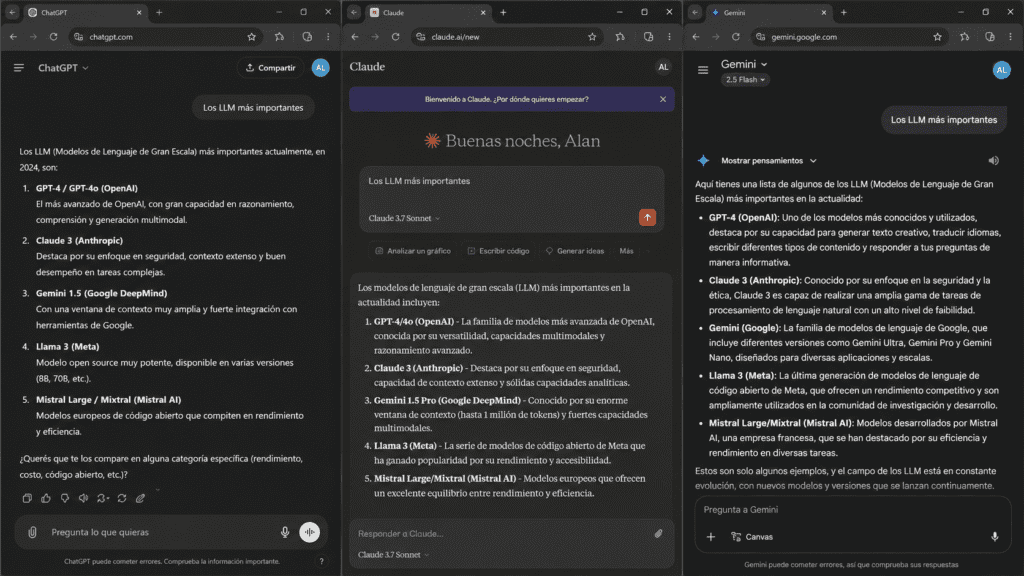Click plus upload icon in Gemini prompt
This screenshot has height=576, width=1024.
pos(711,537)
